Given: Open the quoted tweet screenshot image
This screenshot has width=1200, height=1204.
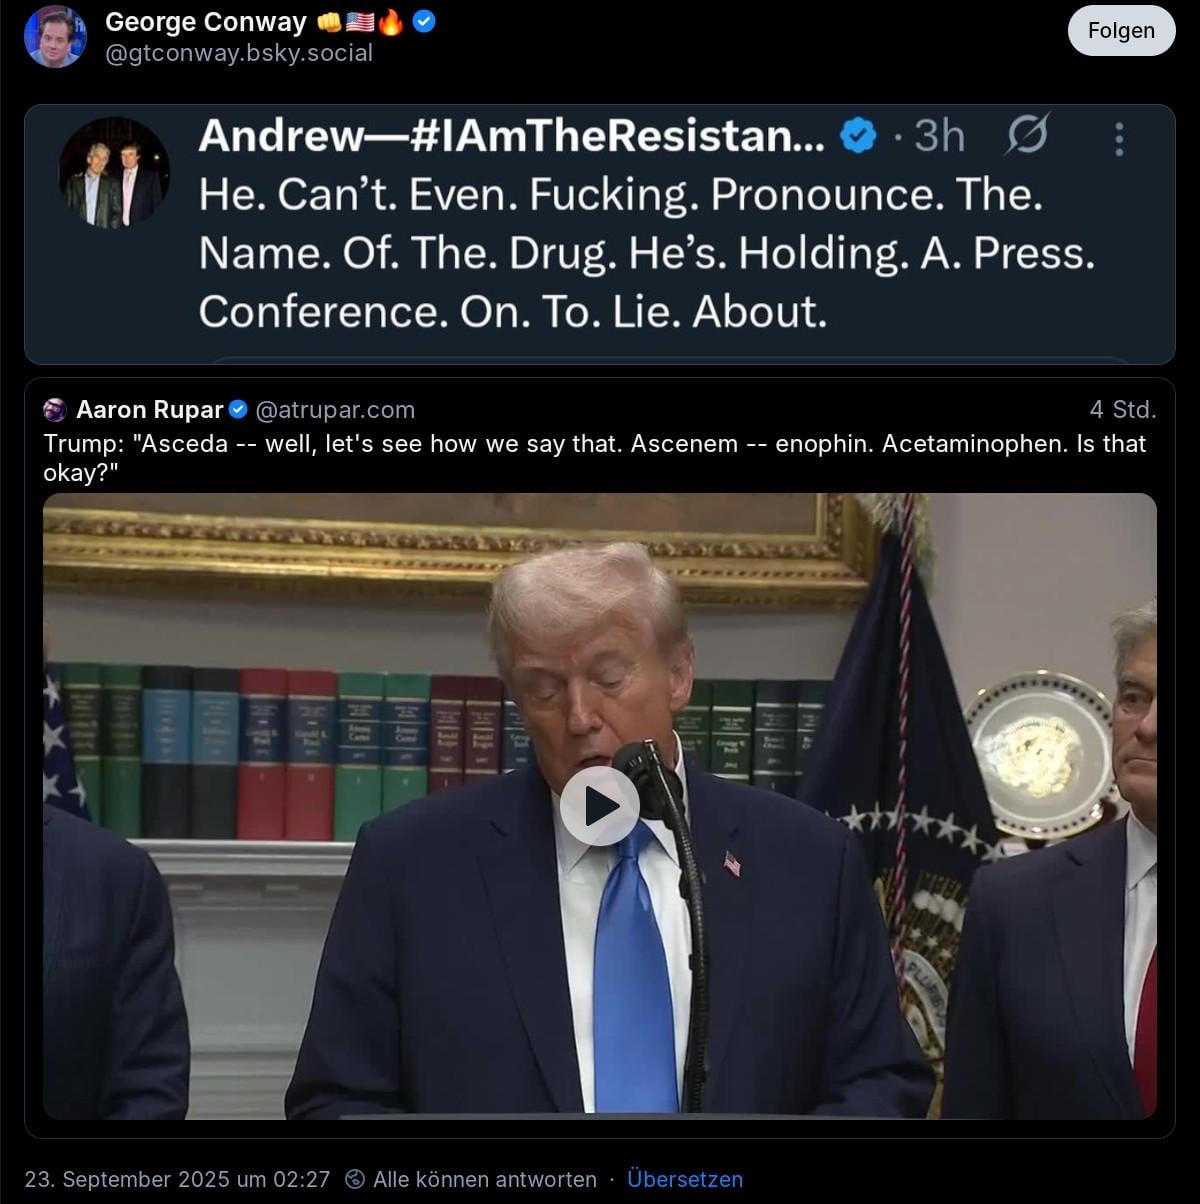Looking at the screenshot, I should click(x=600, y=234).
